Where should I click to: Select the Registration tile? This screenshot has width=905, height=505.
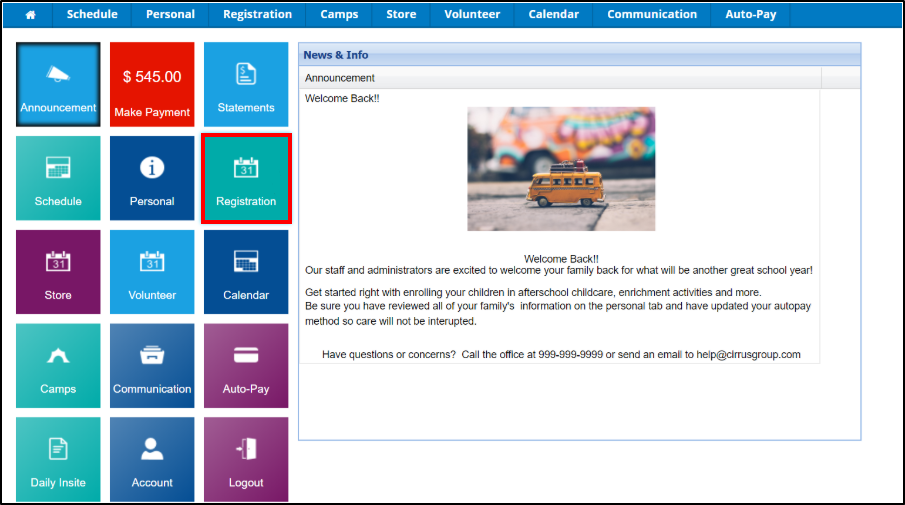click(x=246, y=178)
